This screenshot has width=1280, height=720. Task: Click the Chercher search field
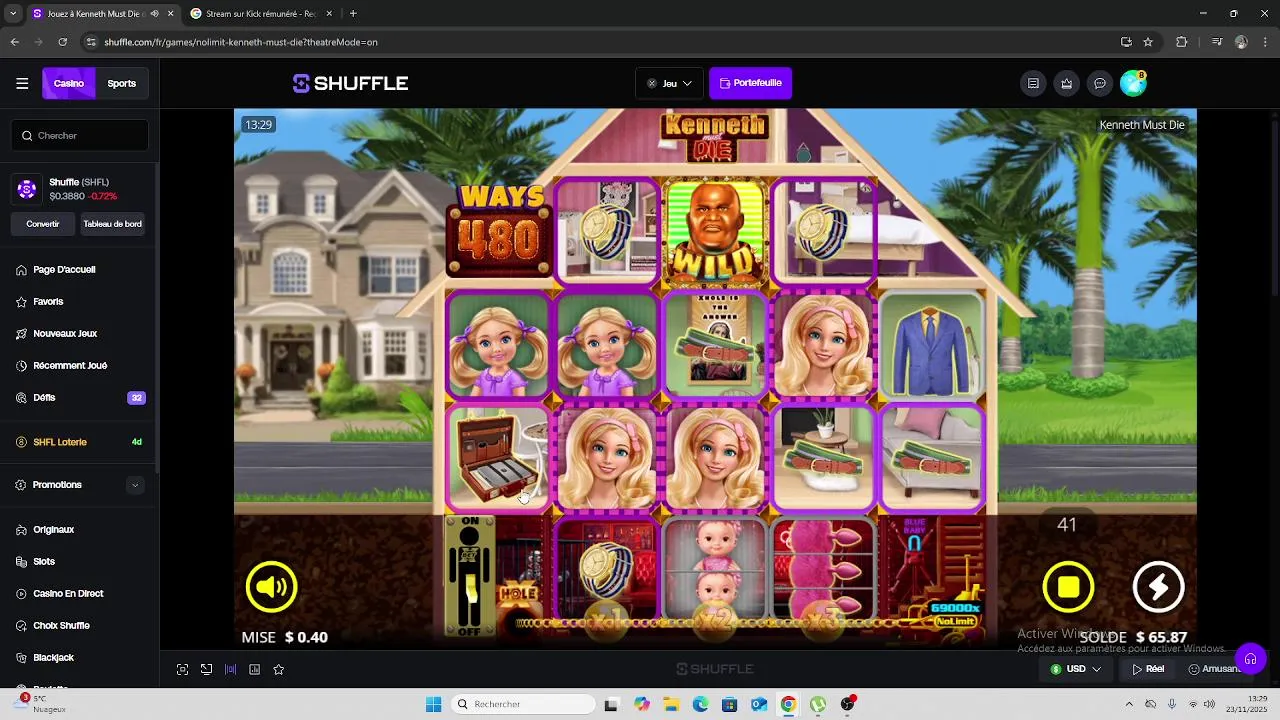pyautogui.click(x=80, y=135)
